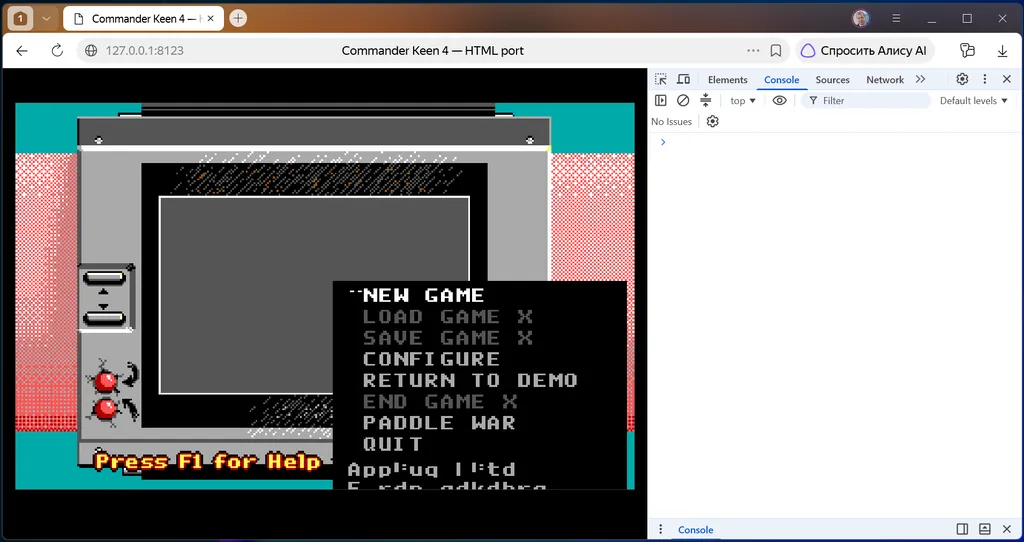
Task: Open DevTools three-dot customize menu
Action: [x=985, y=79]
